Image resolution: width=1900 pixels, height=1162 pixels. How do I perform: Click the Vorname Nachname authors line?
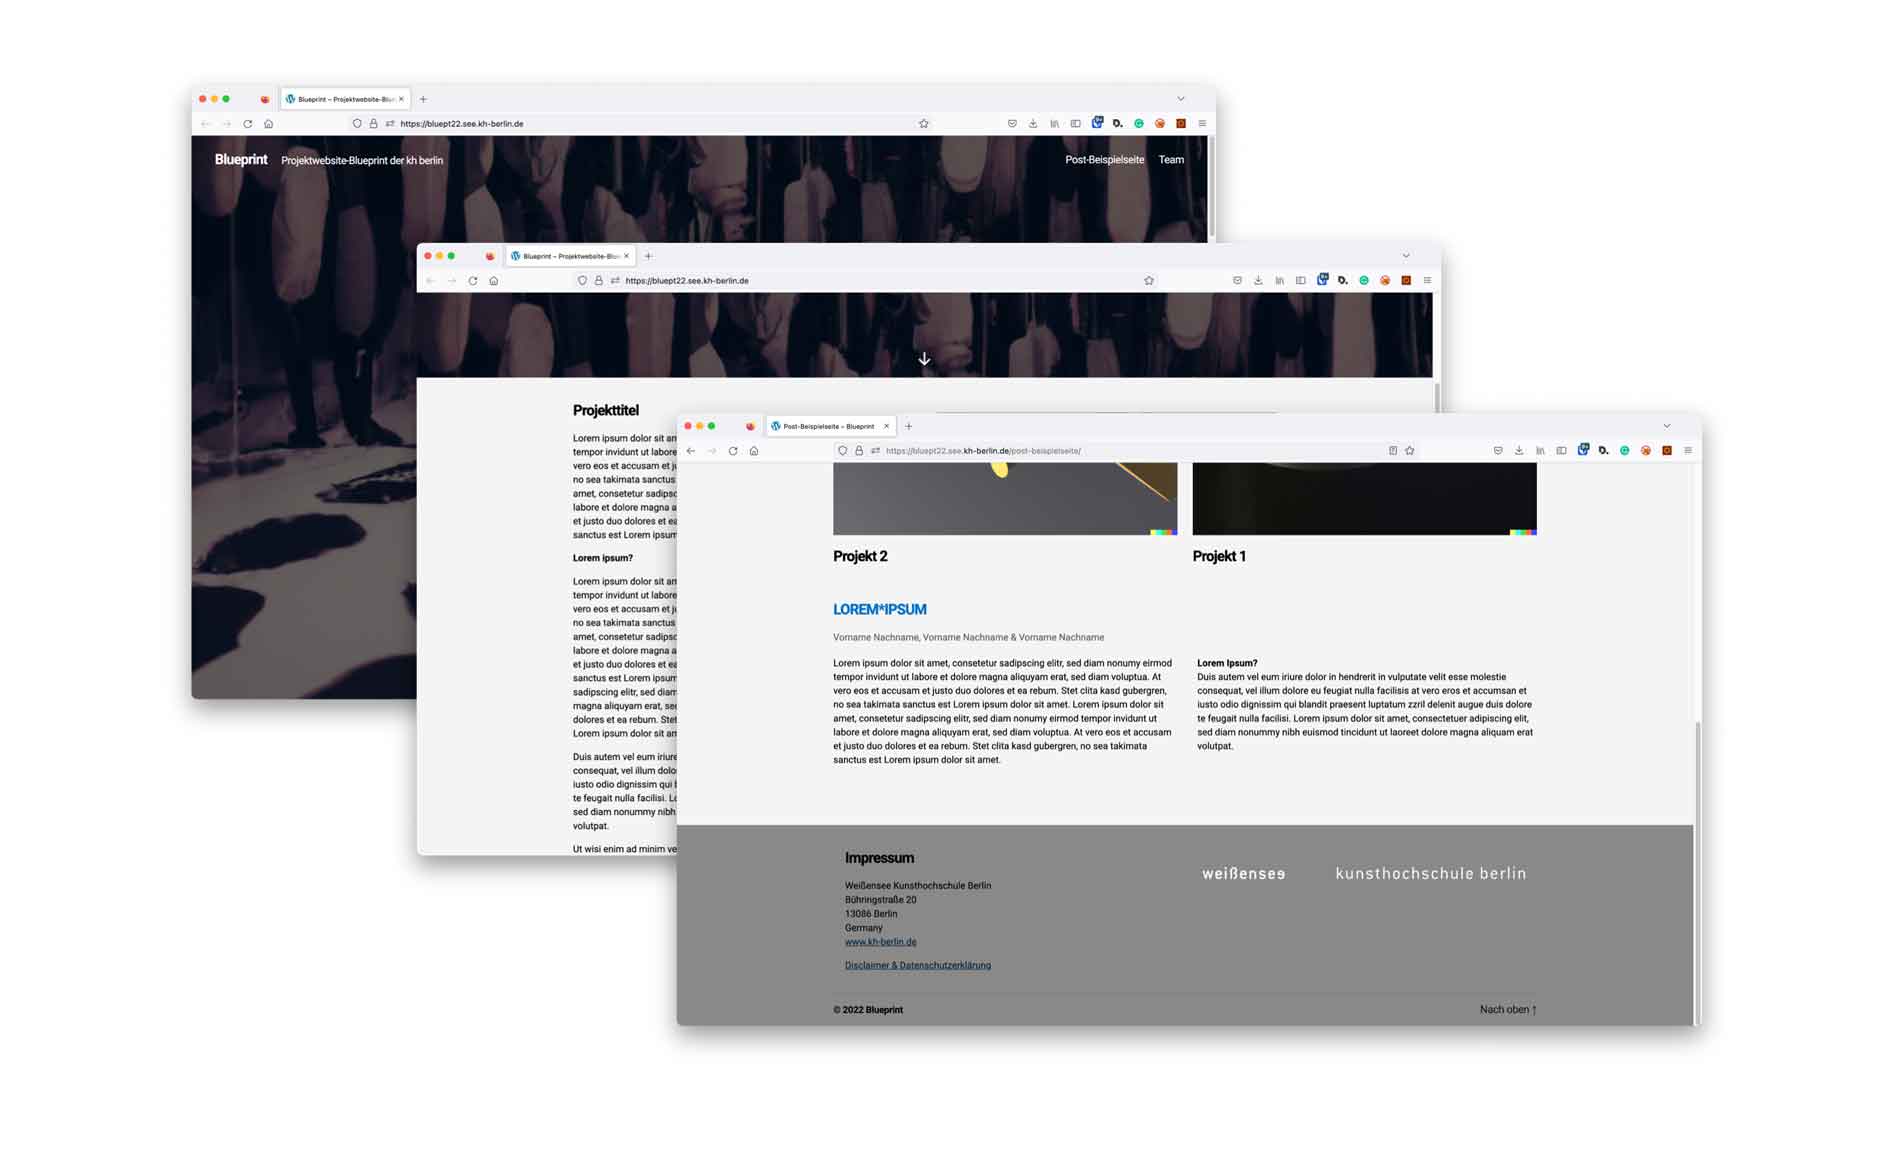(x=968, y=638)
